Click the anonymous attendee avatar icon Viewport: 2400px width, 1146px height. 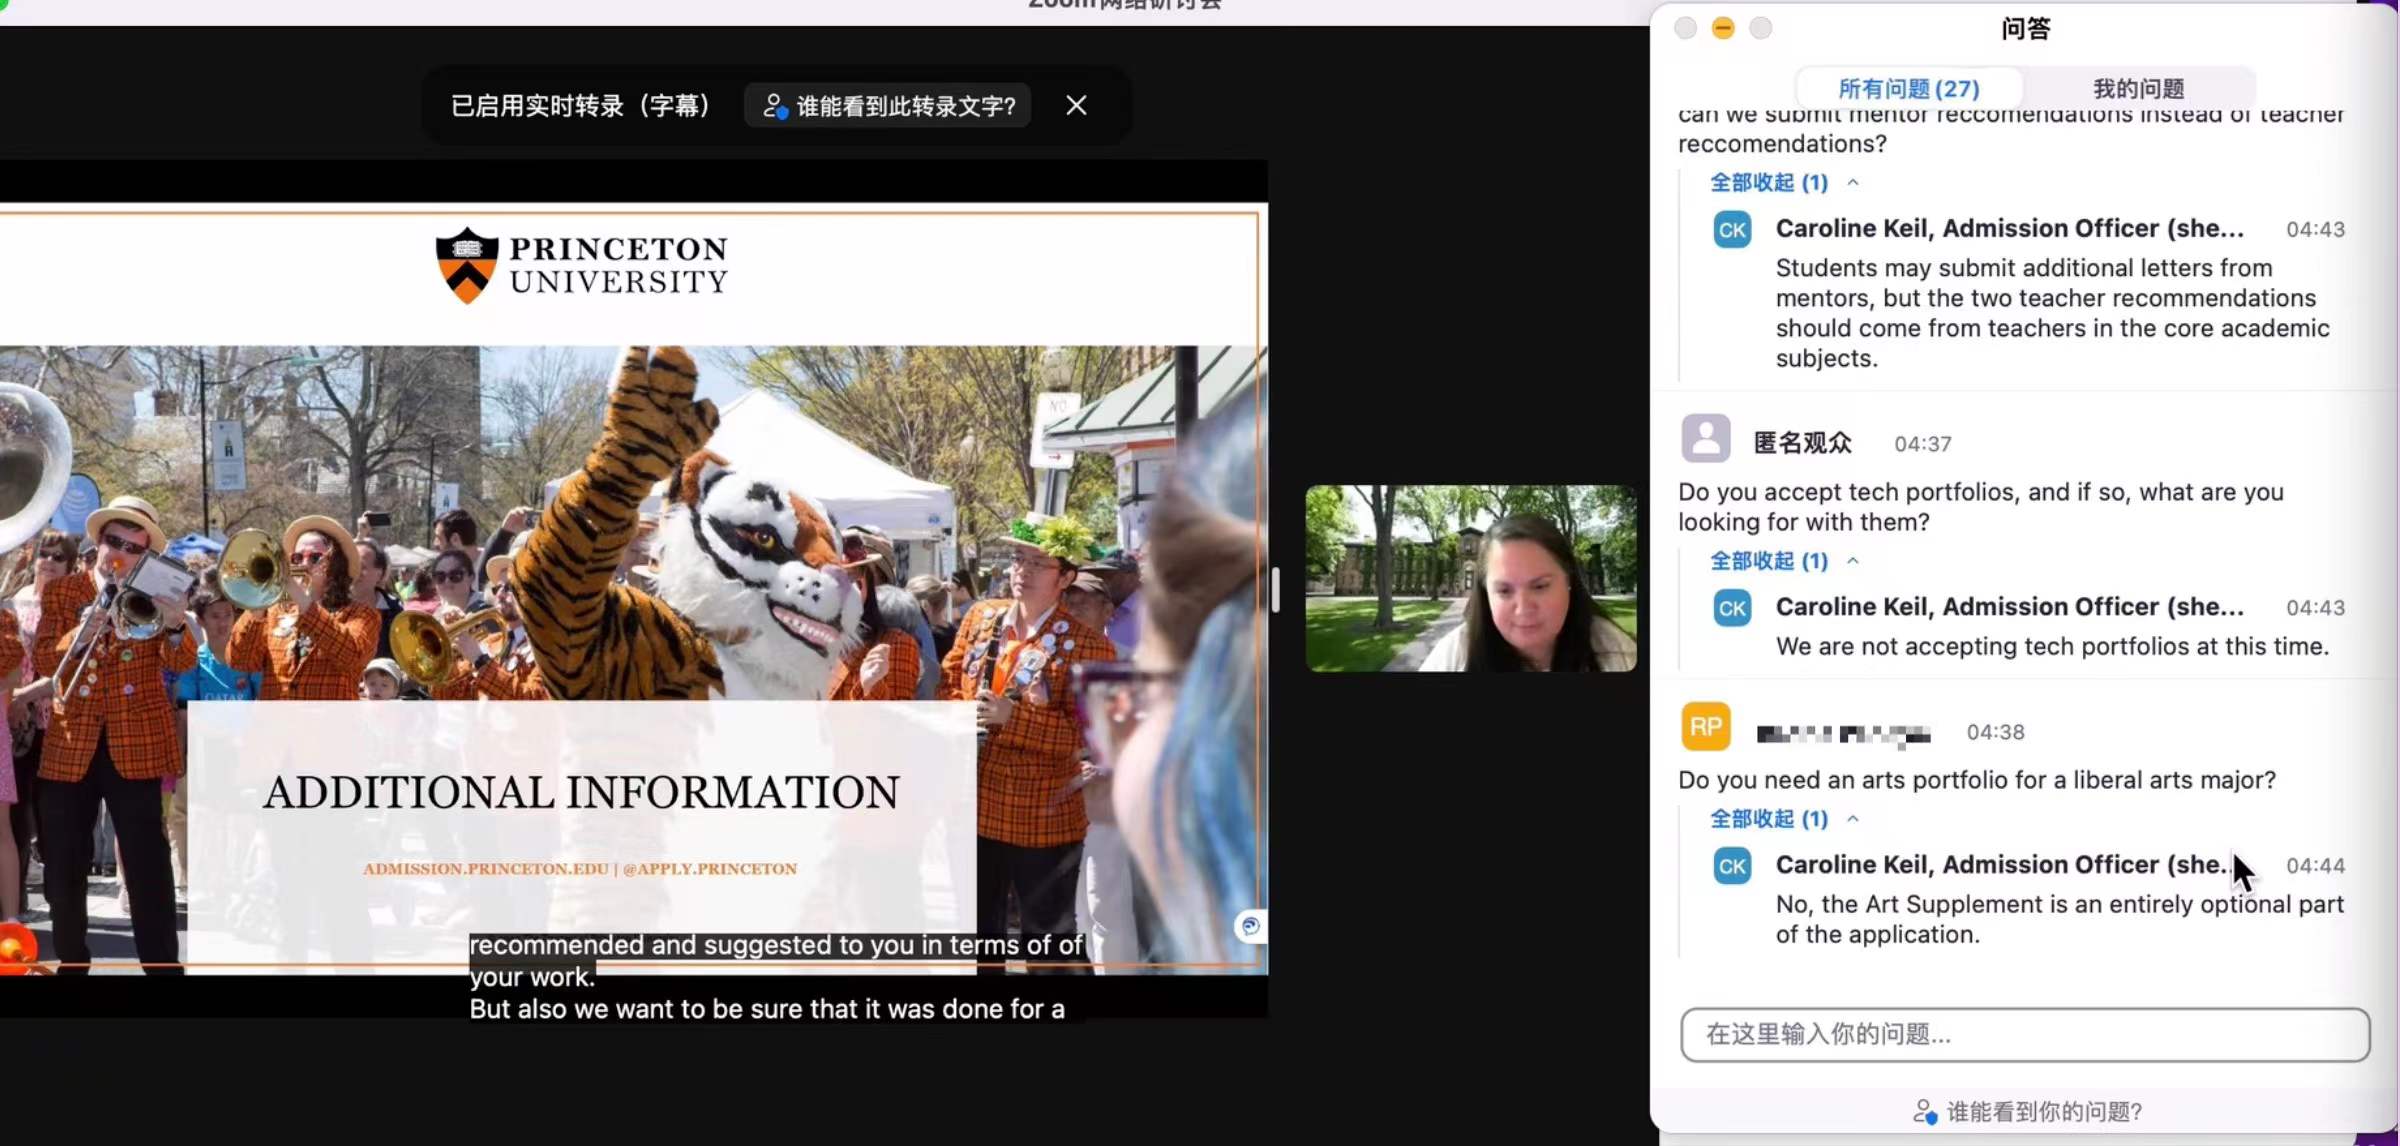pyautogui.click(x=1705, y=439)
